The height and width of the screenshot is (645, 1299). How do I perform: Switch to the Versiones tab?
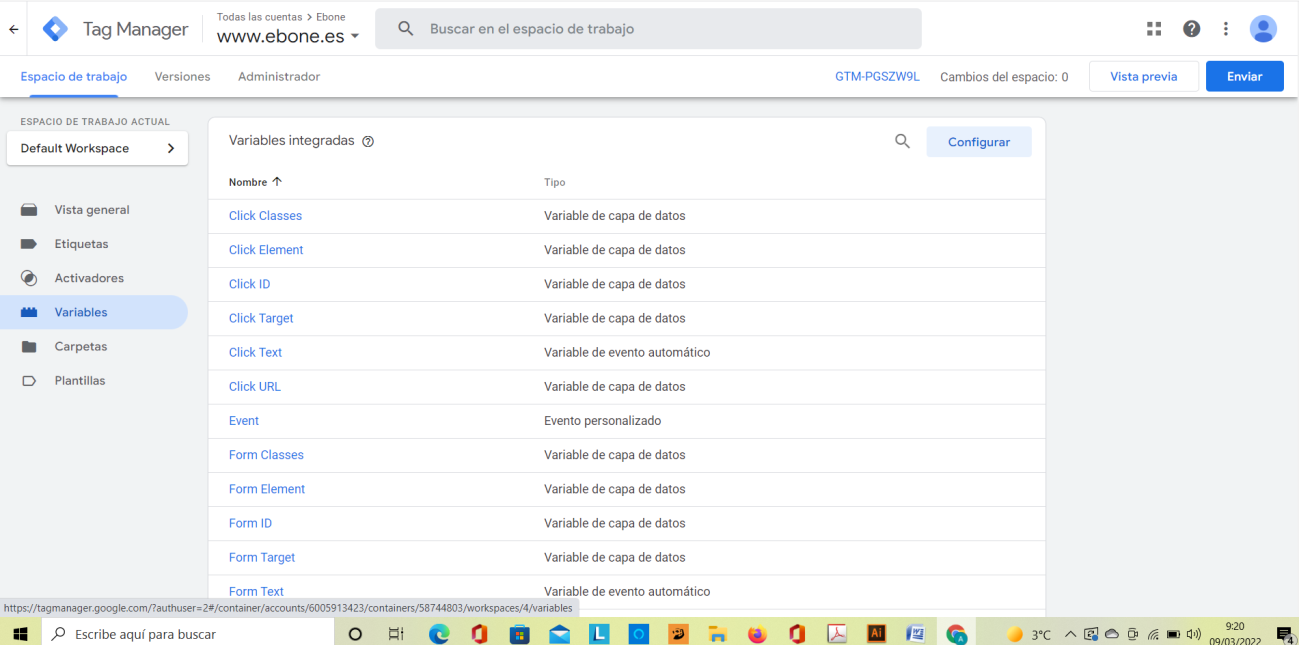[182, 77]
